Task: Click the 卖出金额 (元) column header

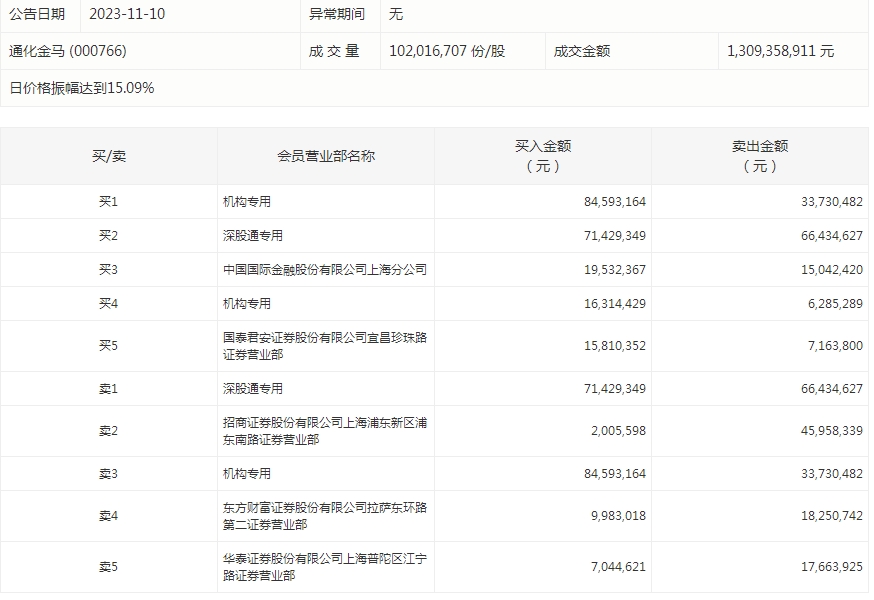Action: (760, 156)
